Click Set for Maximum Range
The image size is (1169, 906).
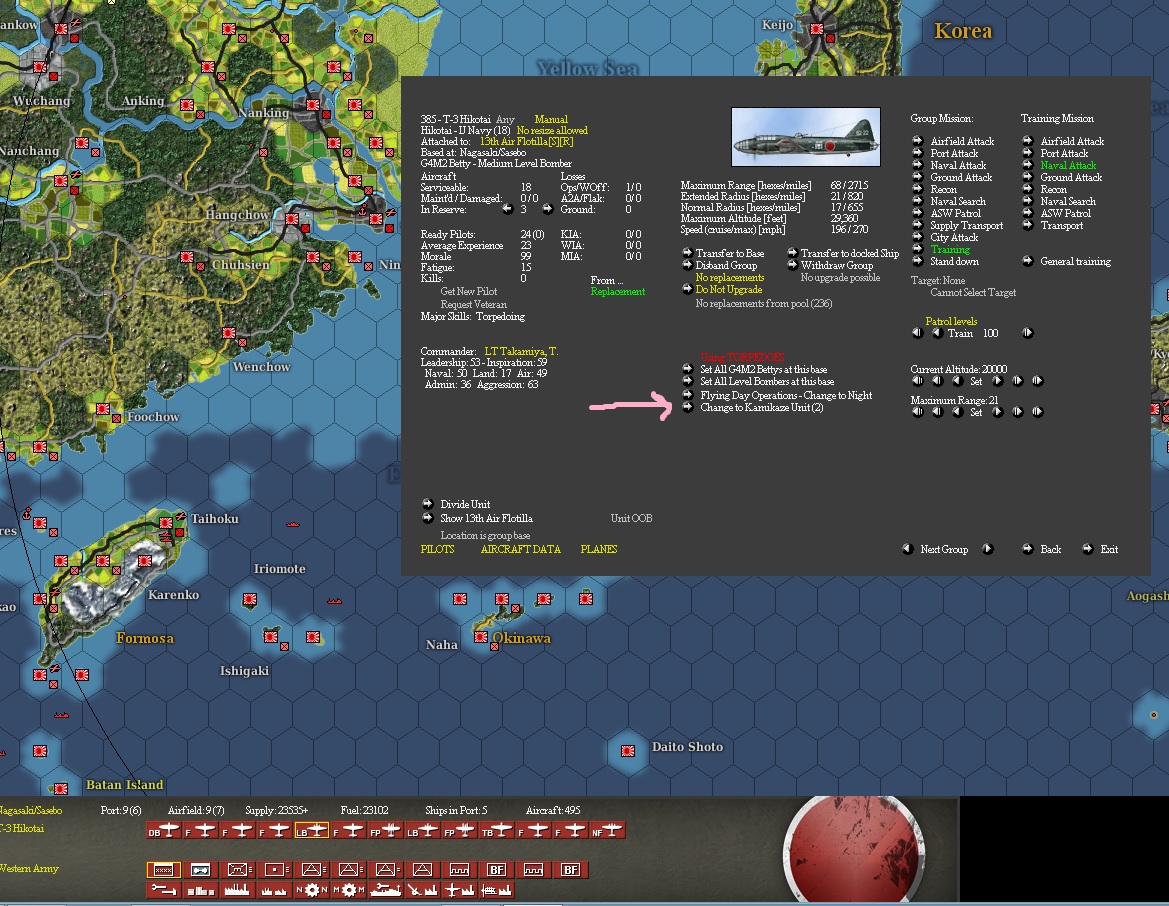[976, 412]
